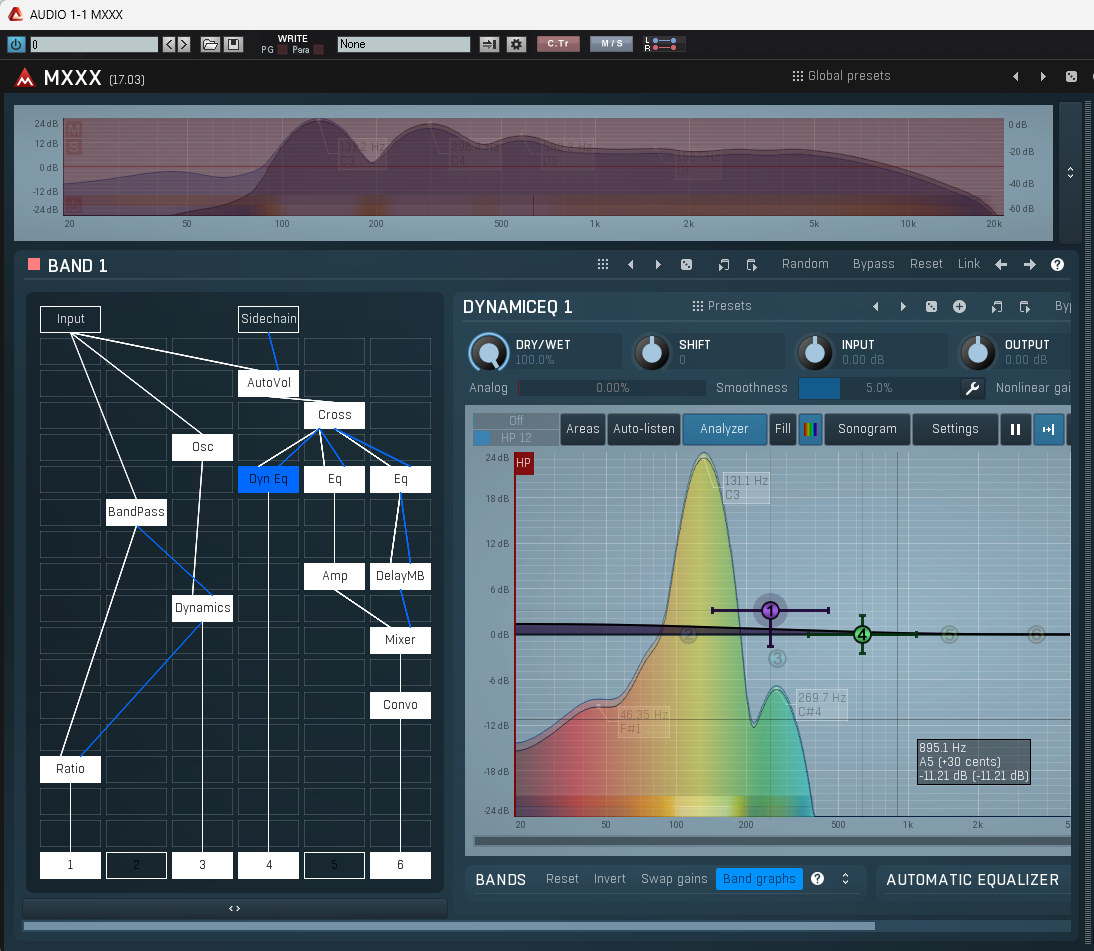Screen dimensions: 1094x951
Task: Select previous Band 1 preset
Action: (x=631, y=264)
